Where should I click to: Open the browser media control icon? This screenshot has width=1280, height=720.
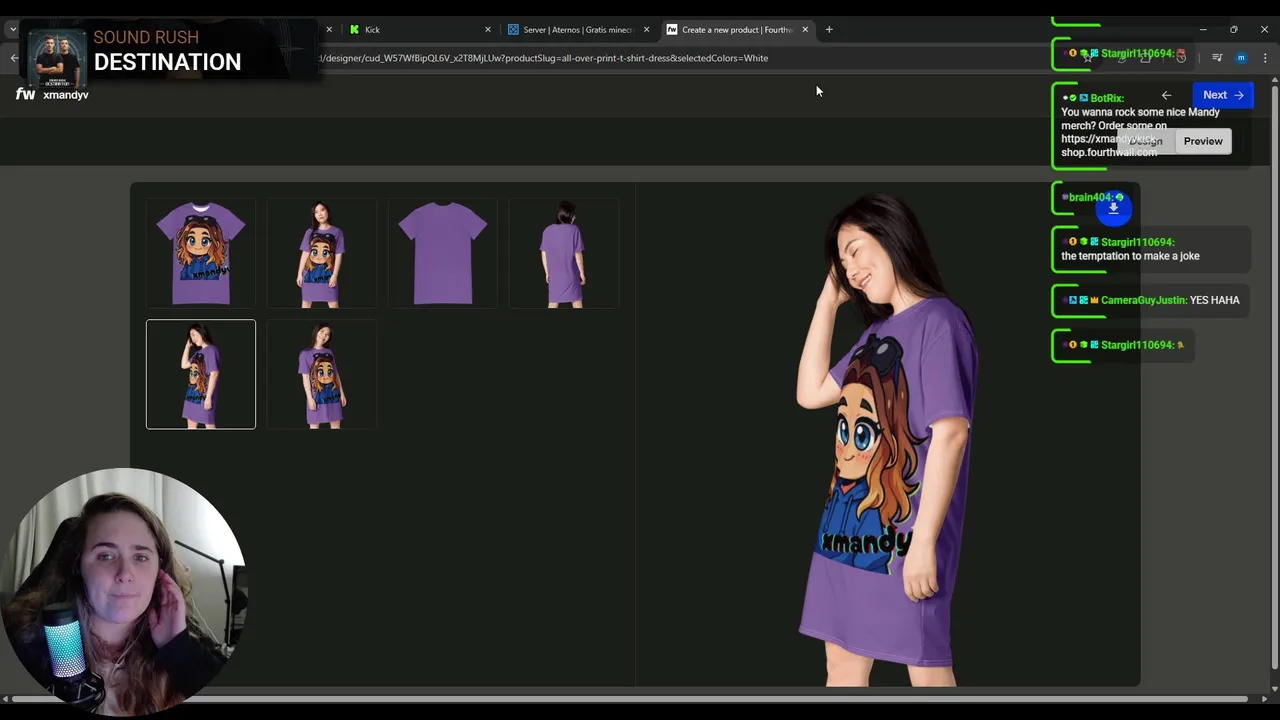pos(1217,58)
